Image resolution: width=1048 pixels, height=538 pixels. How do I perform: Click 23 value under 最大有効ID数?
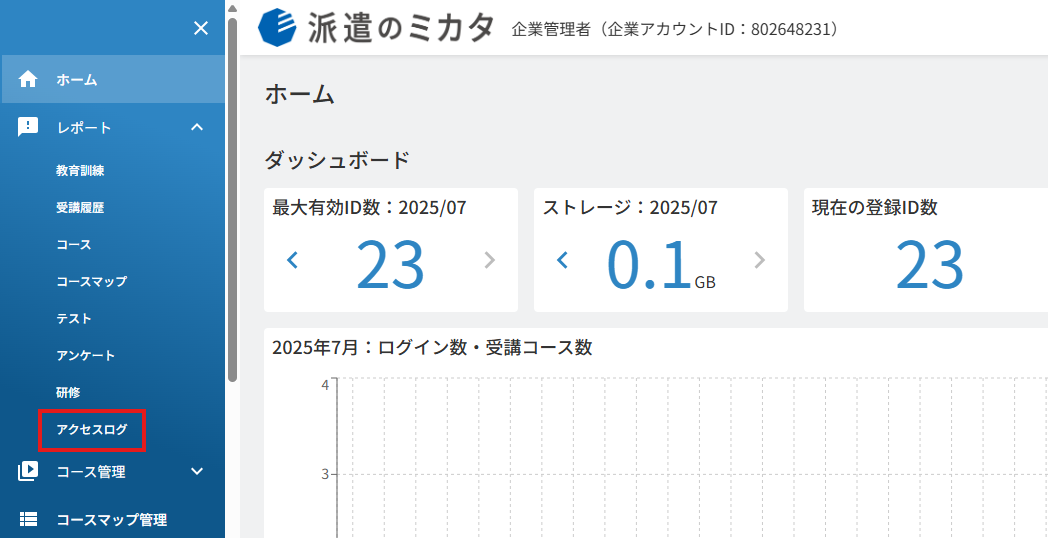pos(390,265)
